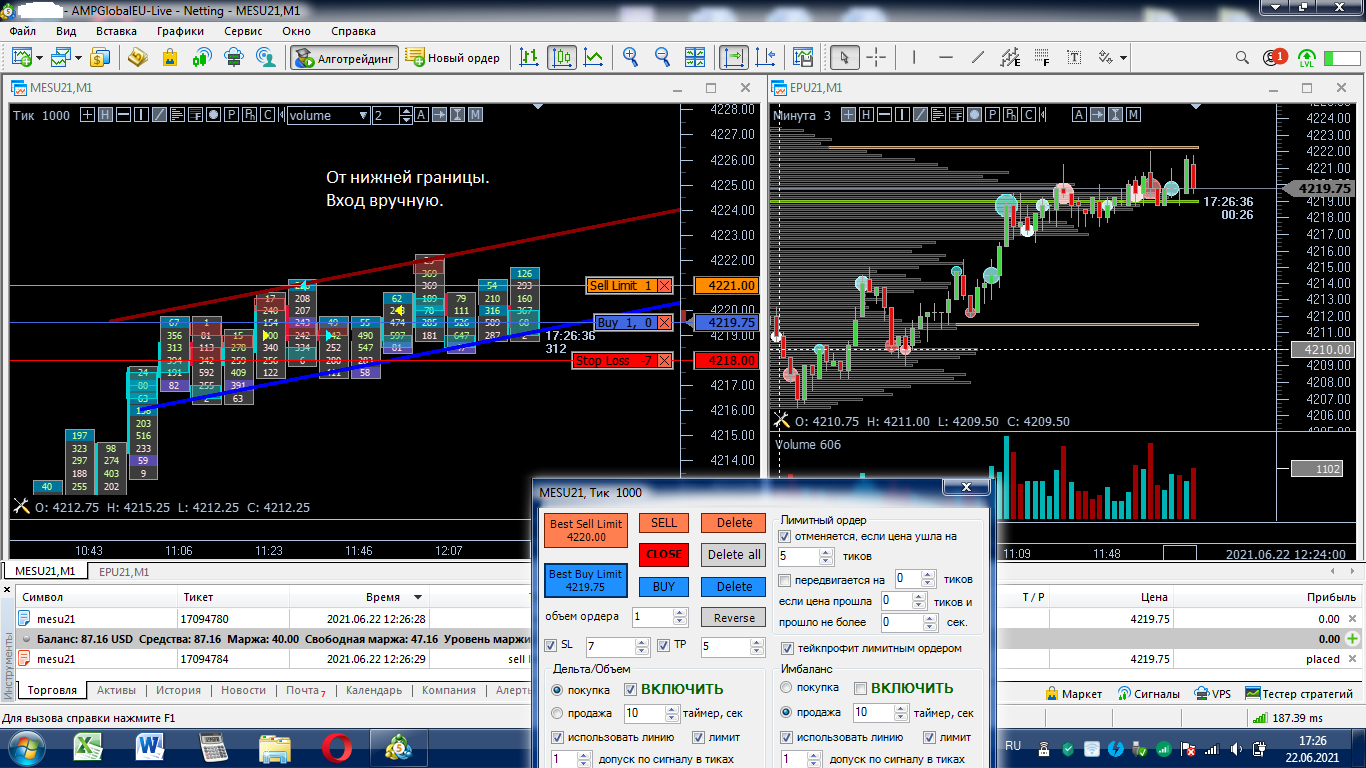Tile chart windows using the grid icon
This screenshot has height=768, width=1366.
[696, 57]
